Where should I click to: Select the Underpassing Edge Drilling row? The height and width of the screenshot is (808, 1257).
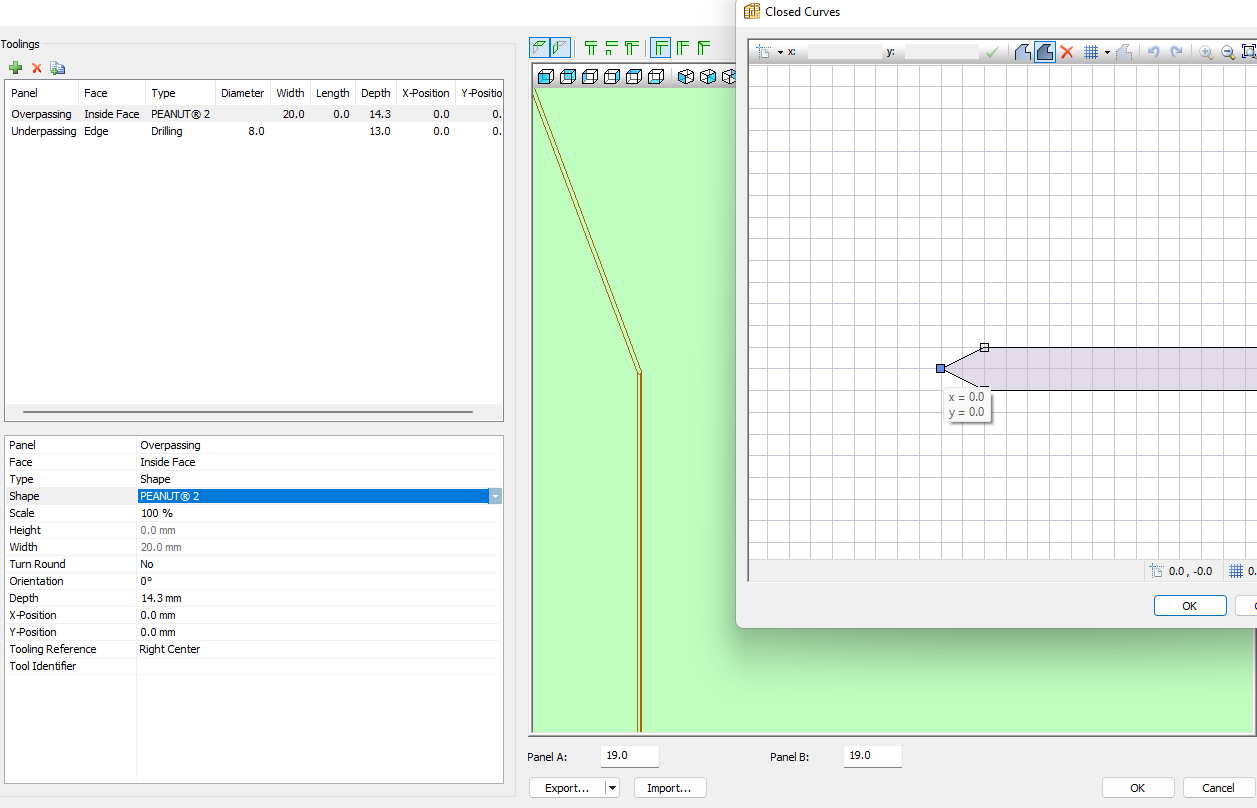[x=254, y=131]
